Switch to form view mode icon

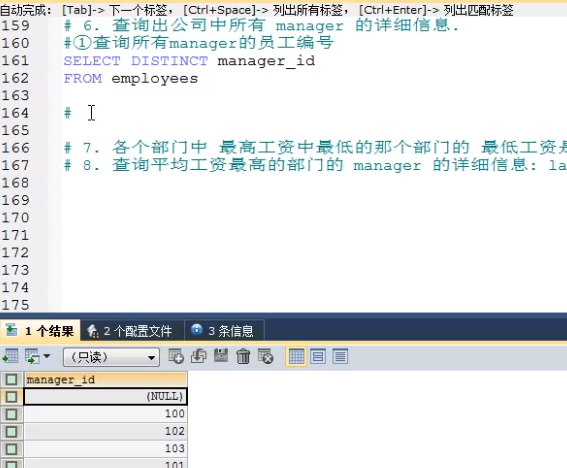tap(318, 357)
